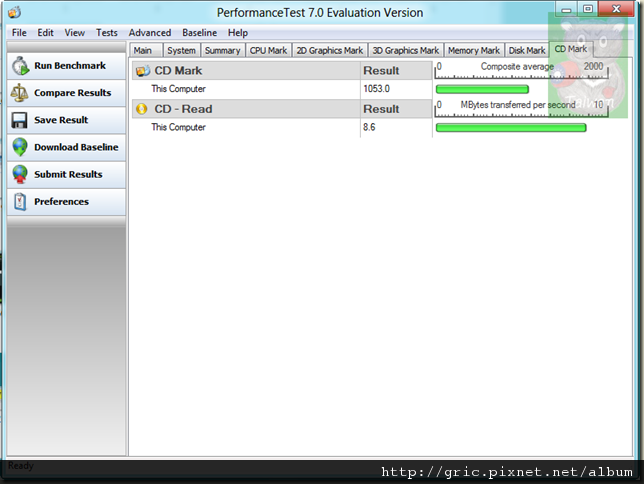Screen dimensions: 644x484
Task: Click This Computer under CD - Read
Action: point(178,127)
